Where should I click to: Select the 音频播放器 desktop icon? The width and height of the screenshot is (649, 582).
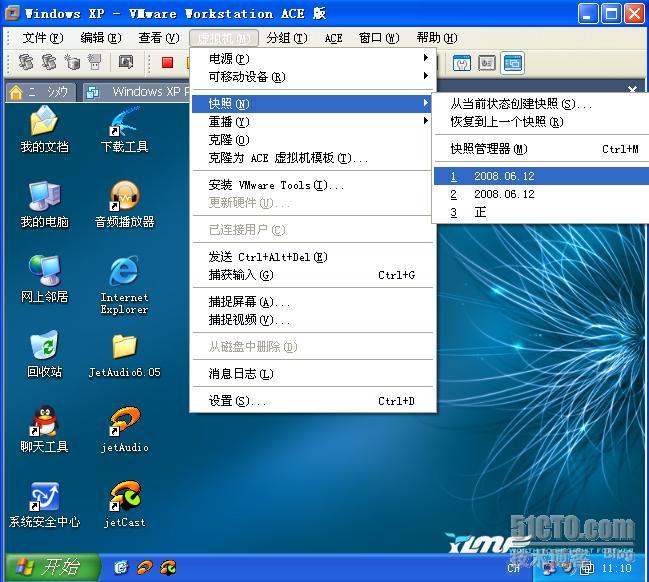tap(124, 204)
